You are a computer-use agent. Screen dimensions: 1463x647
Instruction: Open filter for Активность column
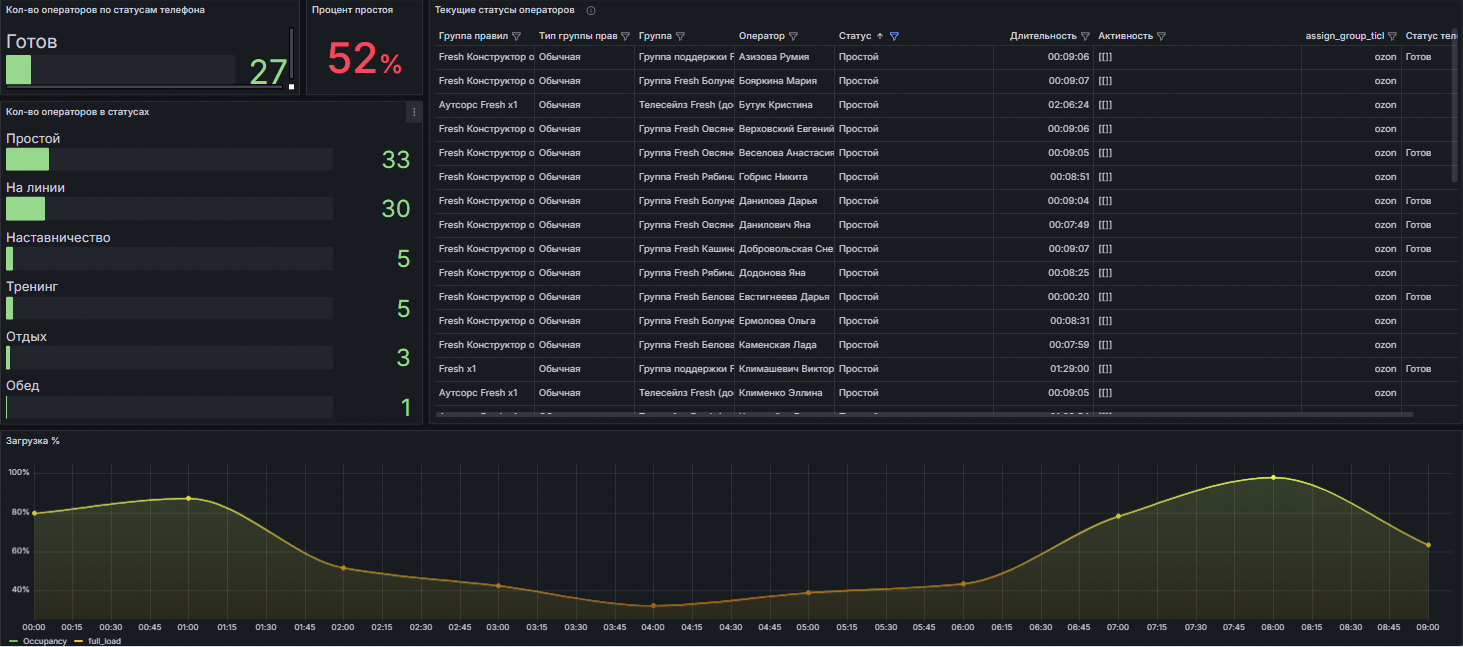click(1161, 36)
